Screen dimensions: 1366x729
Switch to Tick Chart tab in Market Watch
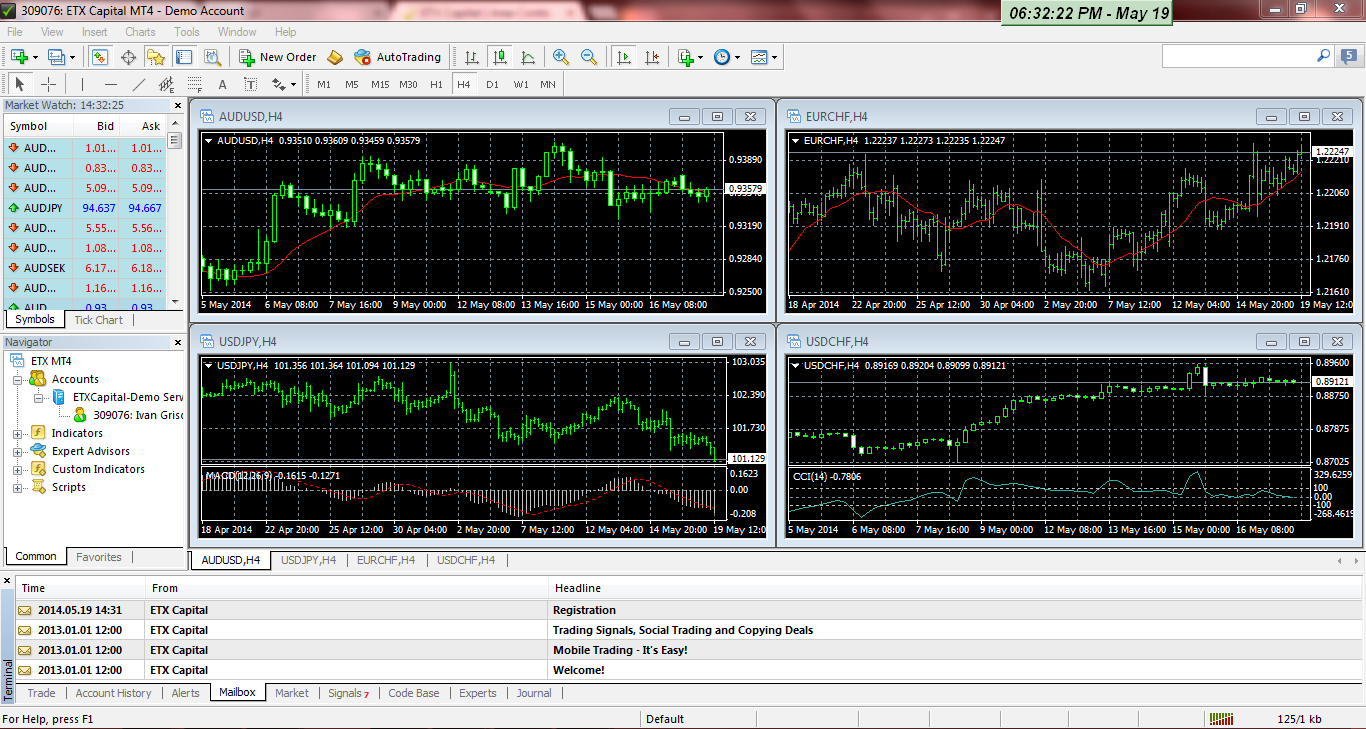[x=98, y=320]
